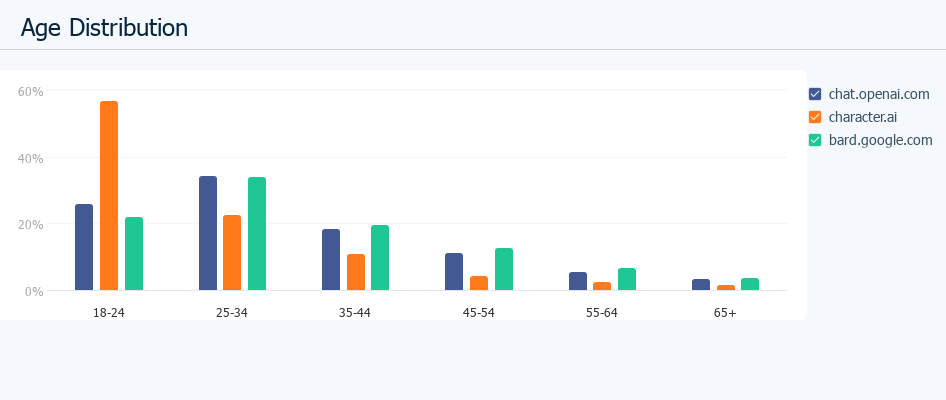Select the green bard.google.com bar for 25-34
Viewport: 946px width, 400px height.
click(x=257, y=234)
